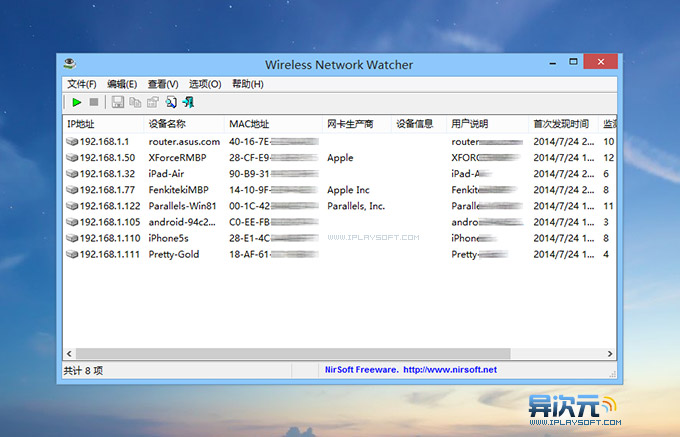This screenshot has width=680, height=437.
Task: Click MAC address starting 28-CF-E9
Action: pyautogui.click(x=274, y=157)
